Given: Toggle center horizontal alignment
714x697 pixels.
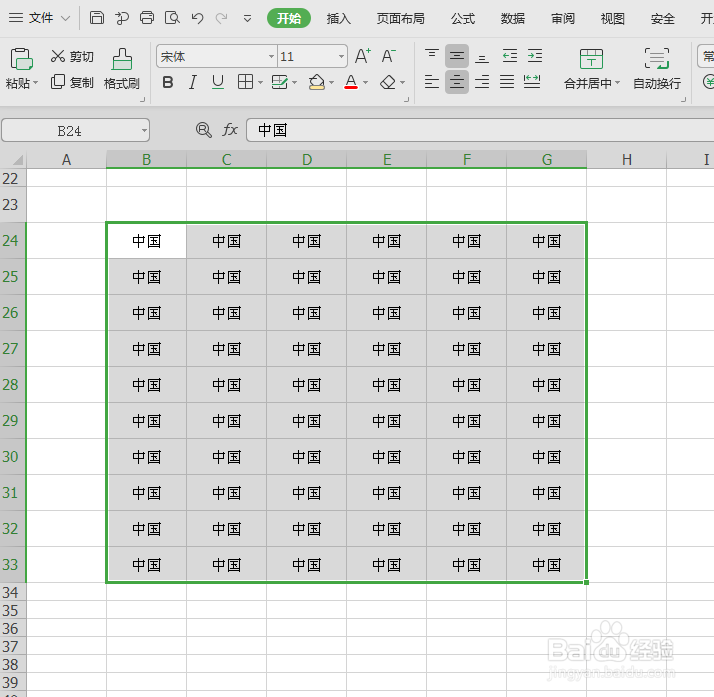Looking at the screenshot, I should tap(457, 82).
